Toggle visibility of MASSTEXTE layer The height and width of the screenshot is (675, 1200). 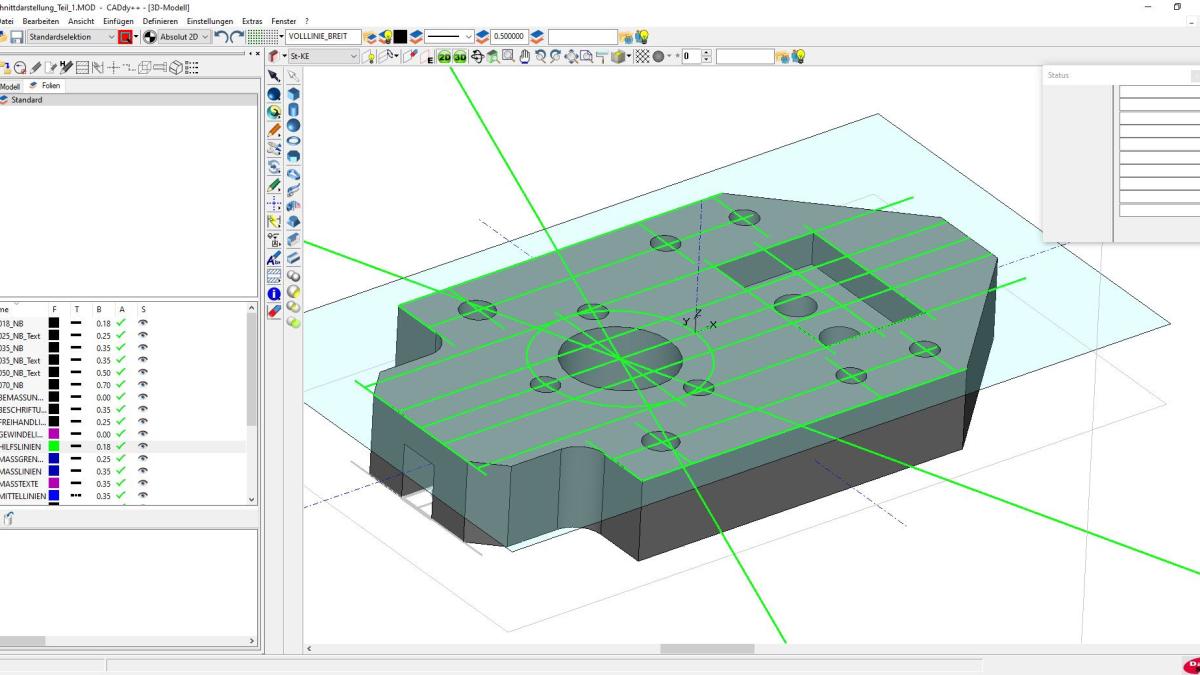click(143, 483)
